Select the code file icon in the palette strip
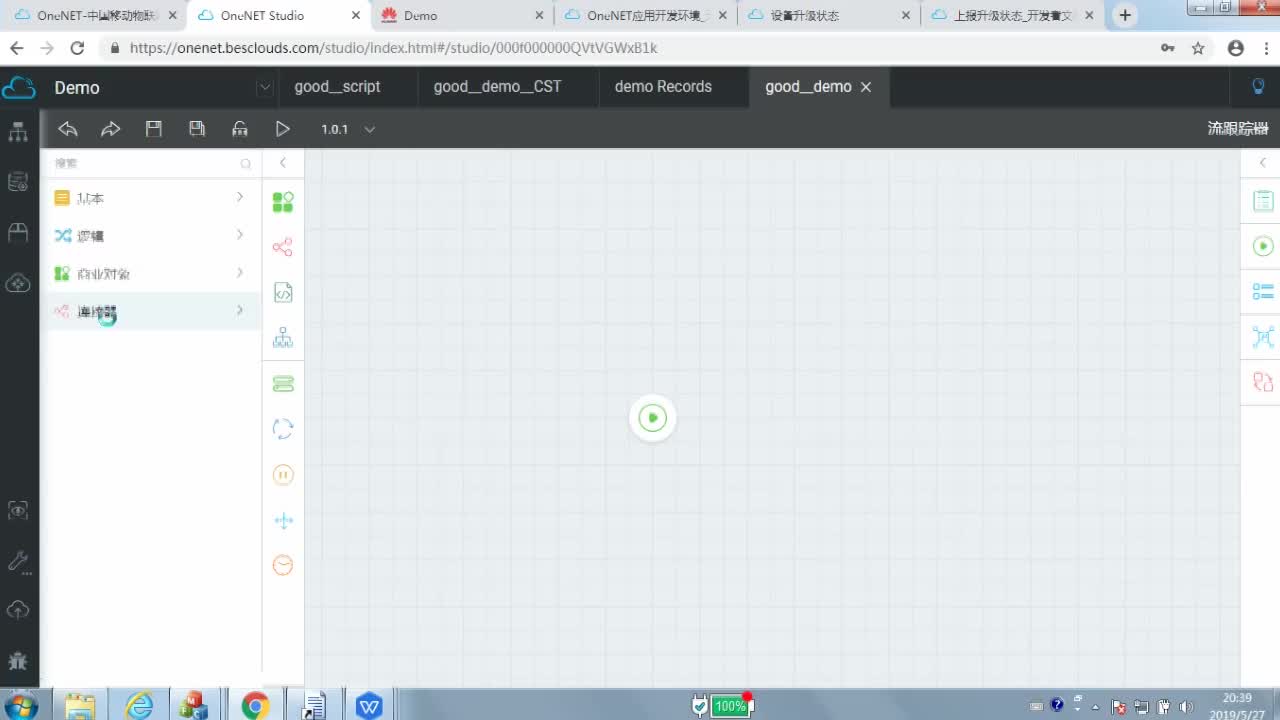Image resolution: width=1280 pixels, height=720 pixels. coord(283,293)
